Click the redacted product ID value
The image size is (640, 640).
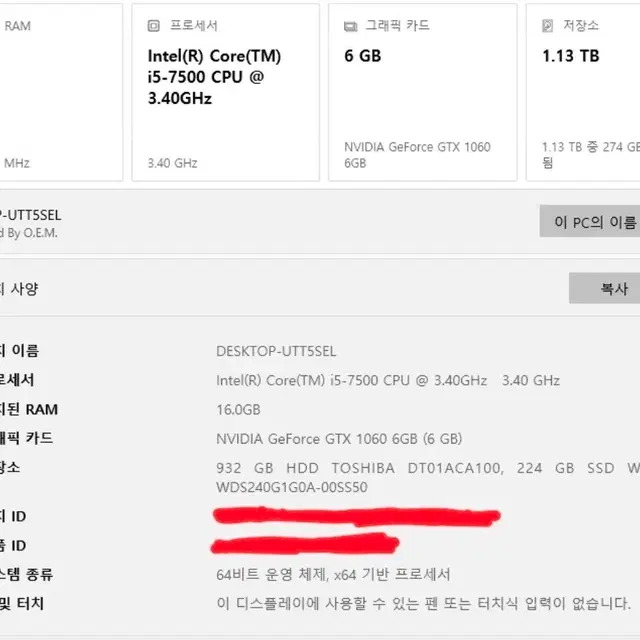coord(305,544)
